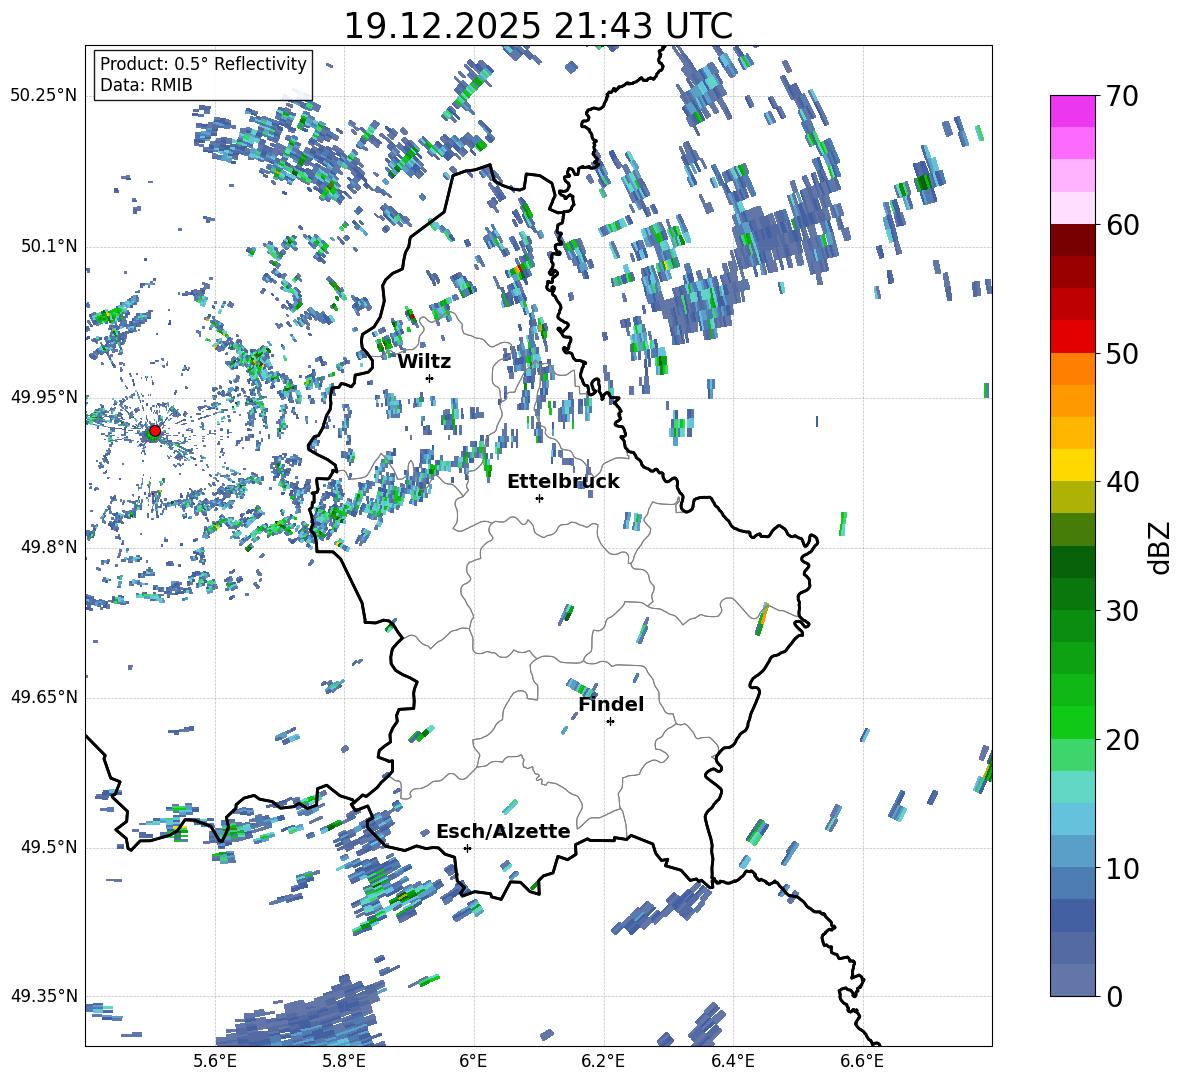The width and height of the screenshot is (1184, 1081).
Task: Click 'Data: RMIB' legend text
Action: click(146, 85)
